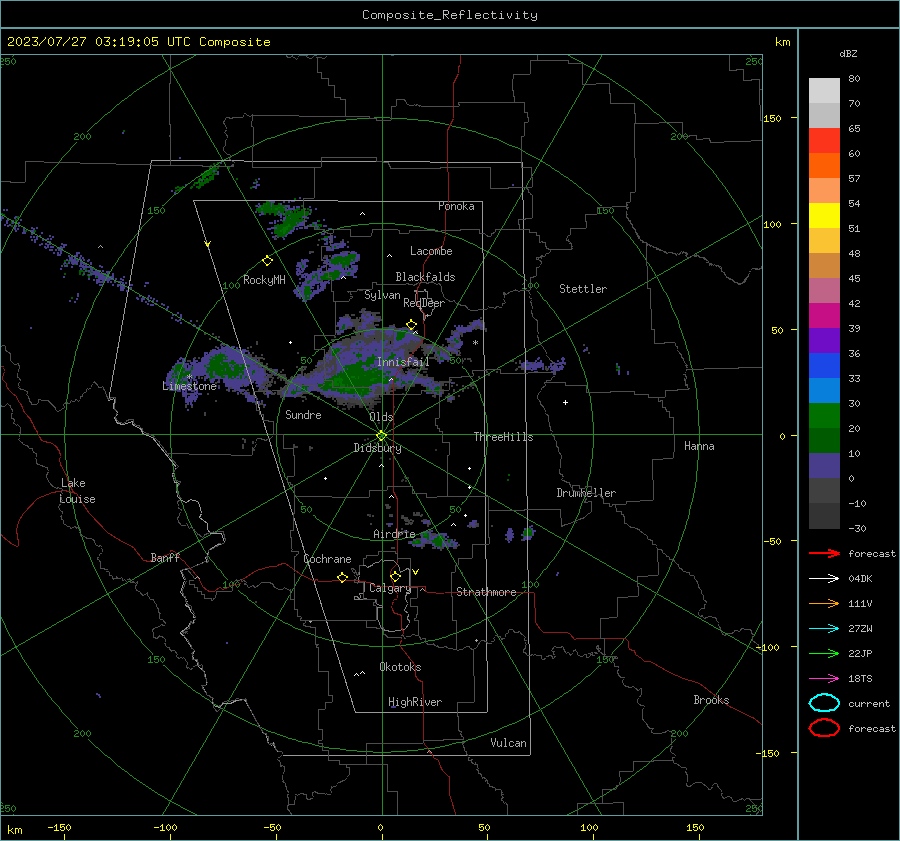
Task: Click the yellow diamond marker at the radar center above Didsbury
Action: [382, 436]
